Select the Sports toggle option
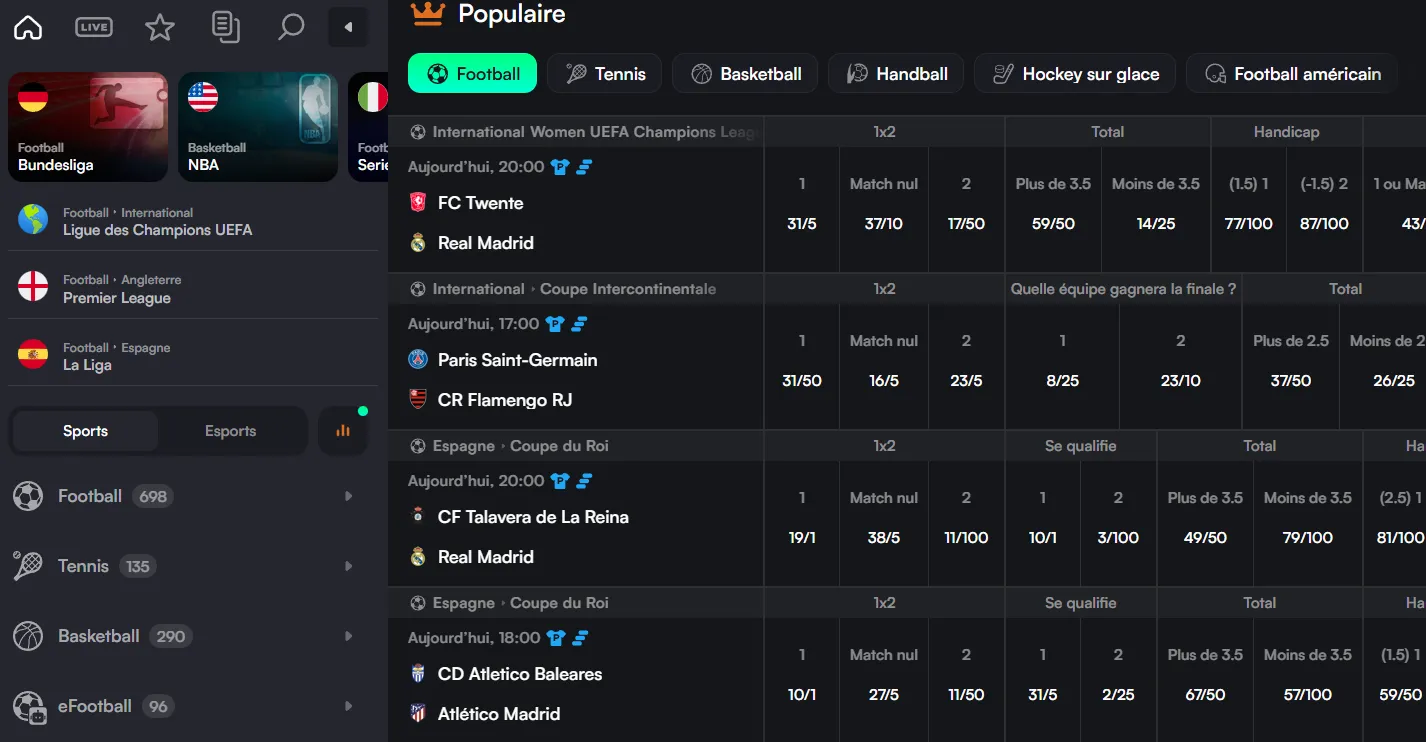Screen dimensions: 1426x742 pos(85,431)
